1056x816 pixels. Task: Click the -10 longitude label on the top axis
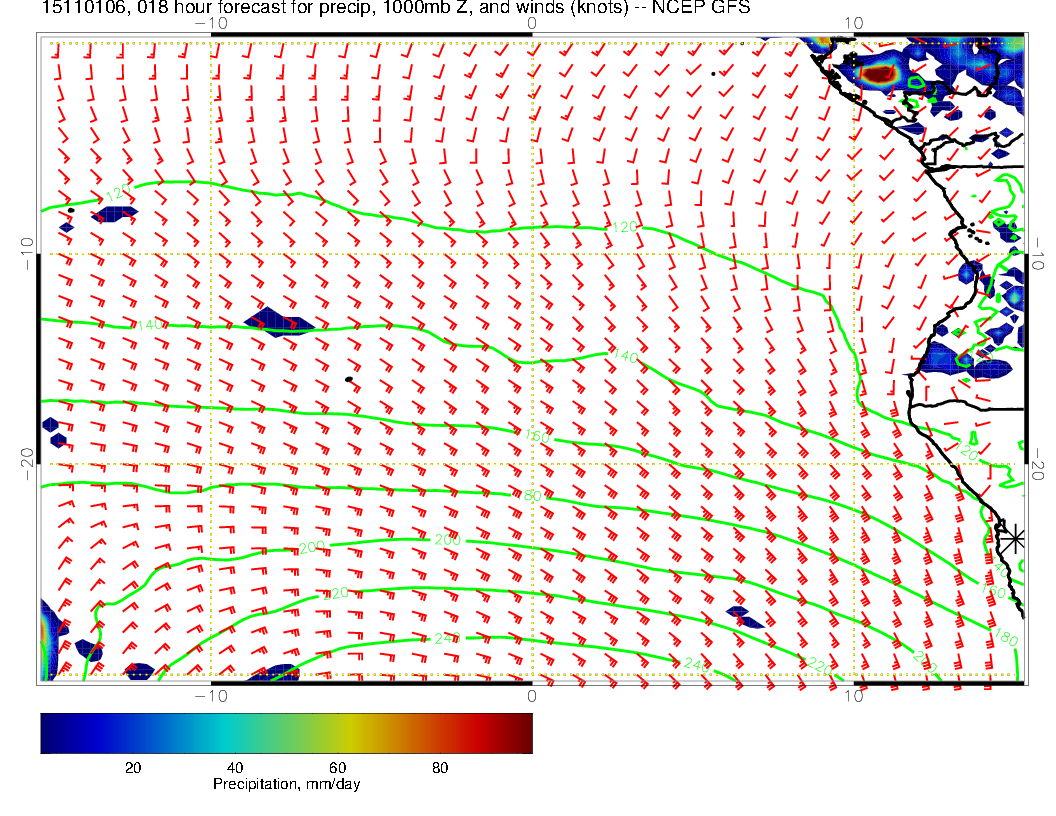(210, 22)
